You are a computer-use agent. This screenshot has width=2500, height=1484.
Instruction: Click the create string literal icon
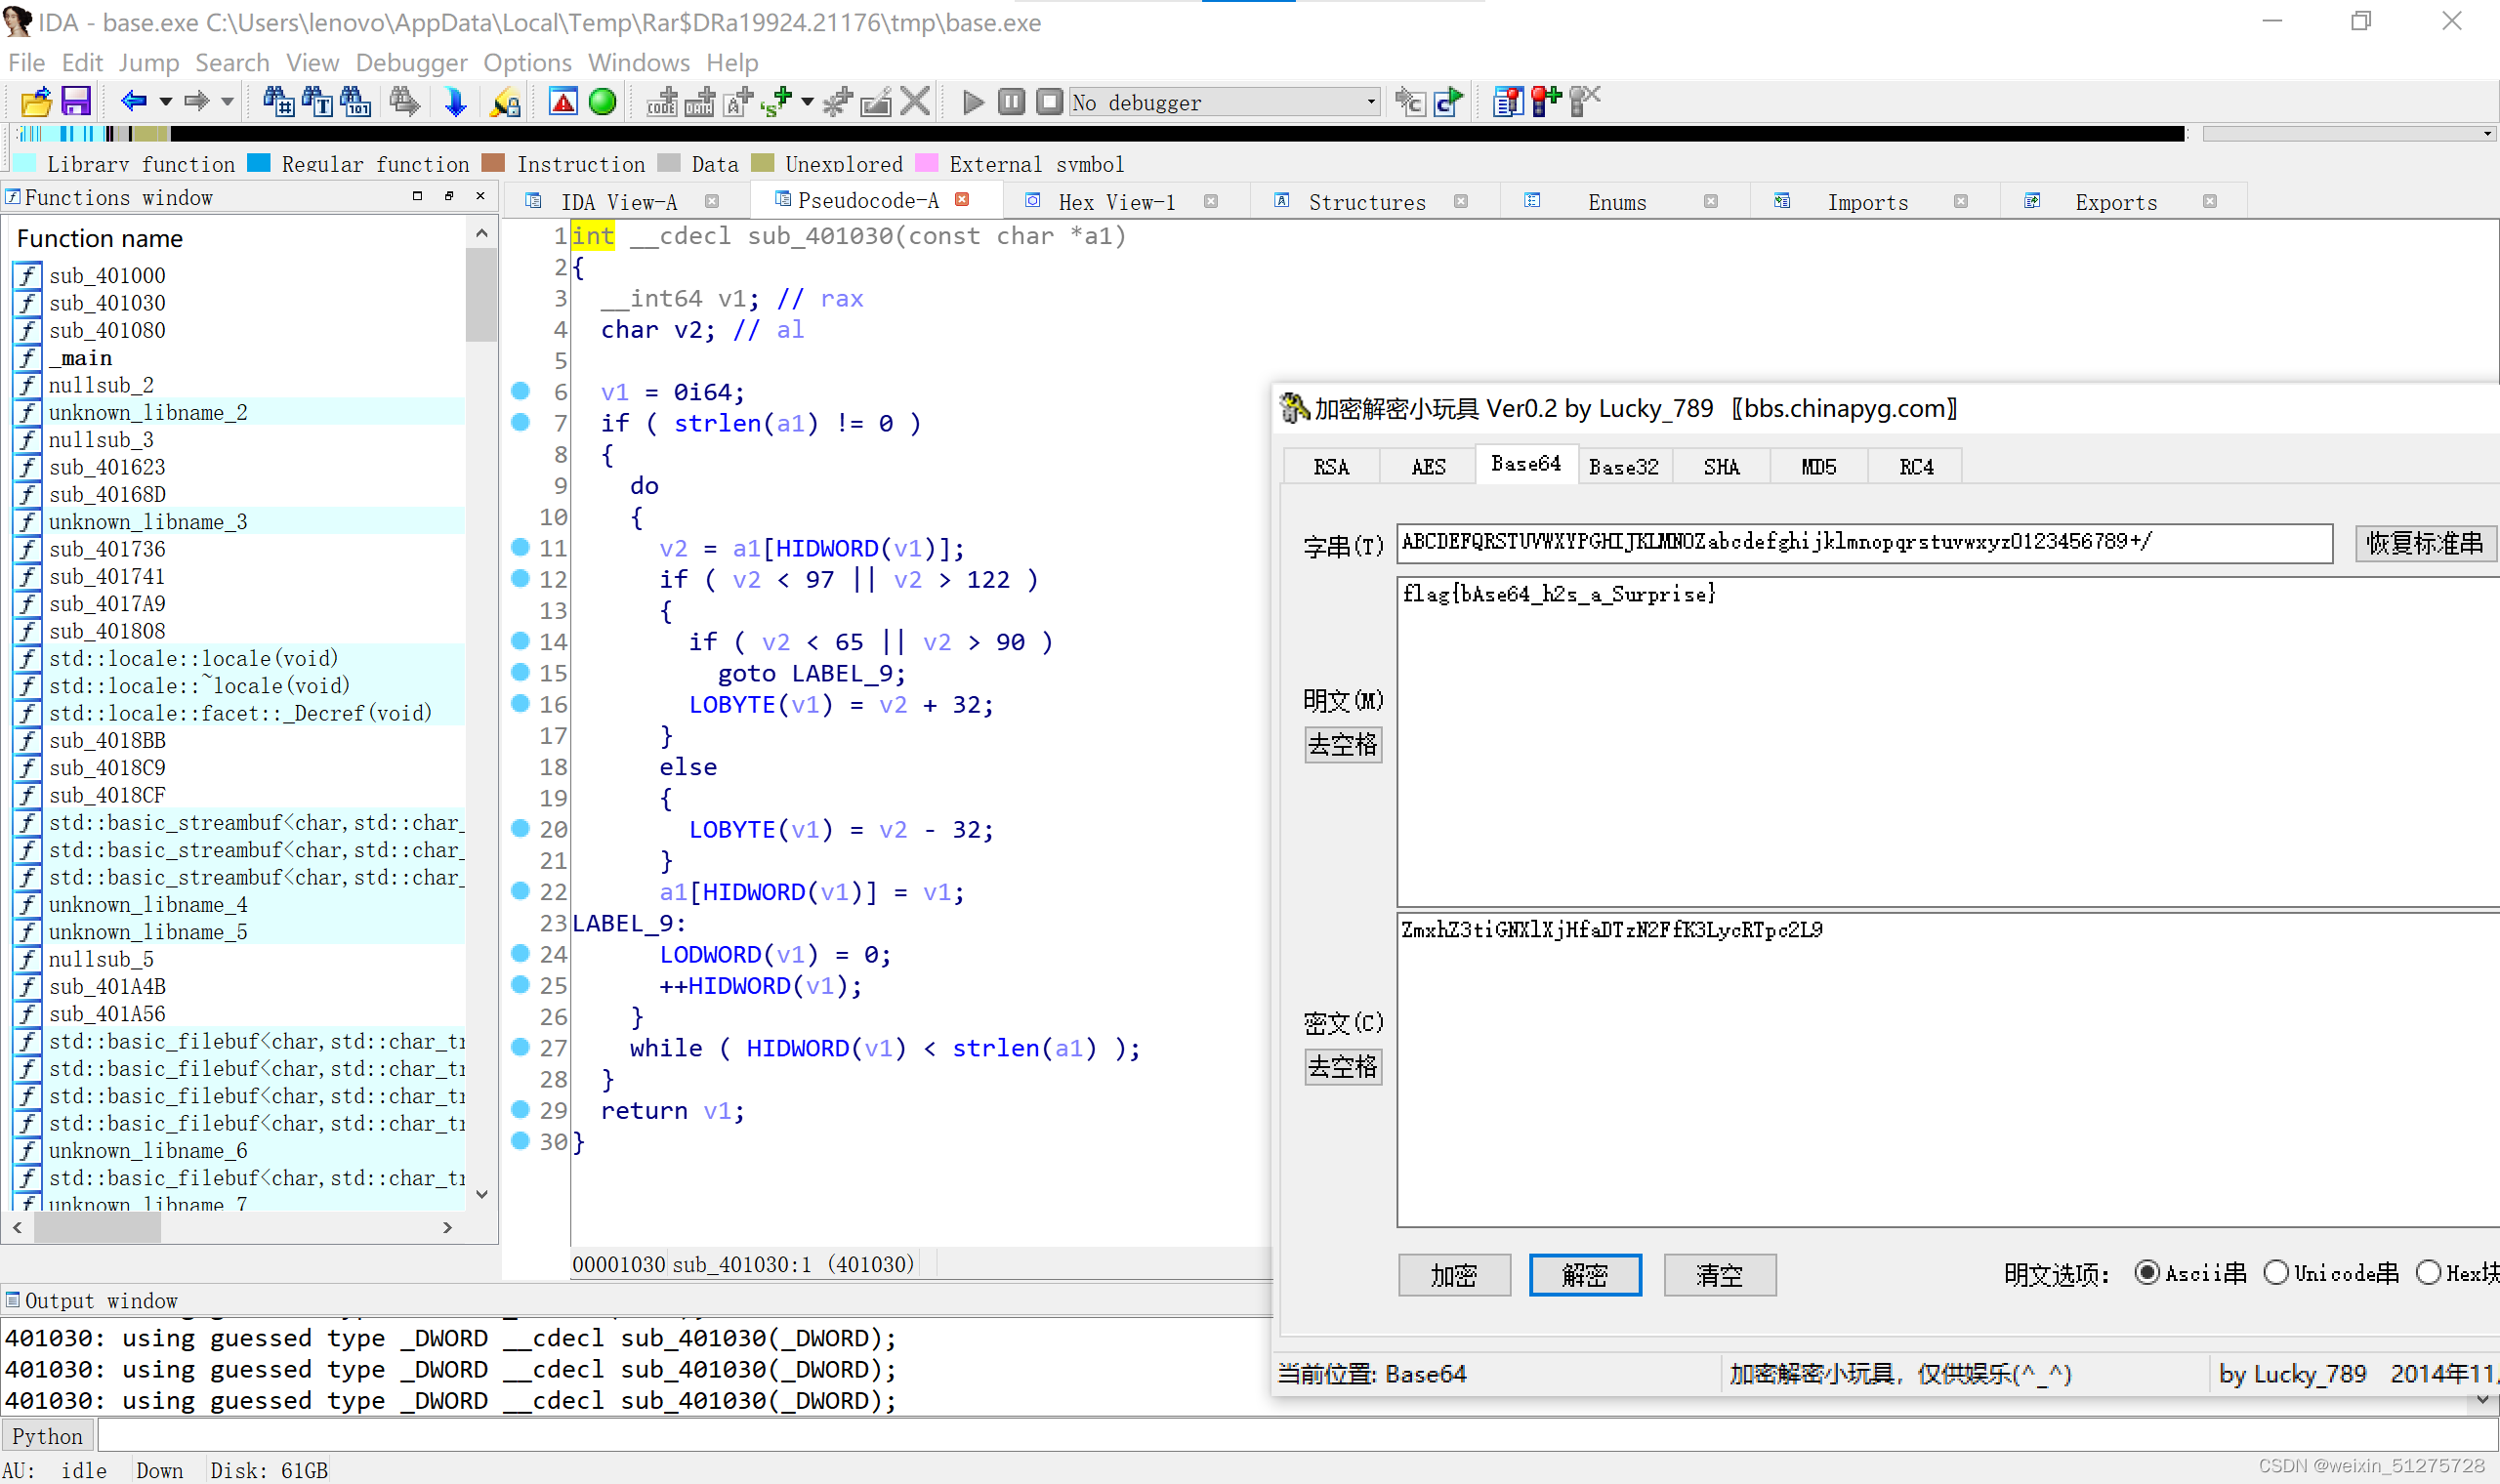[738, 102]
